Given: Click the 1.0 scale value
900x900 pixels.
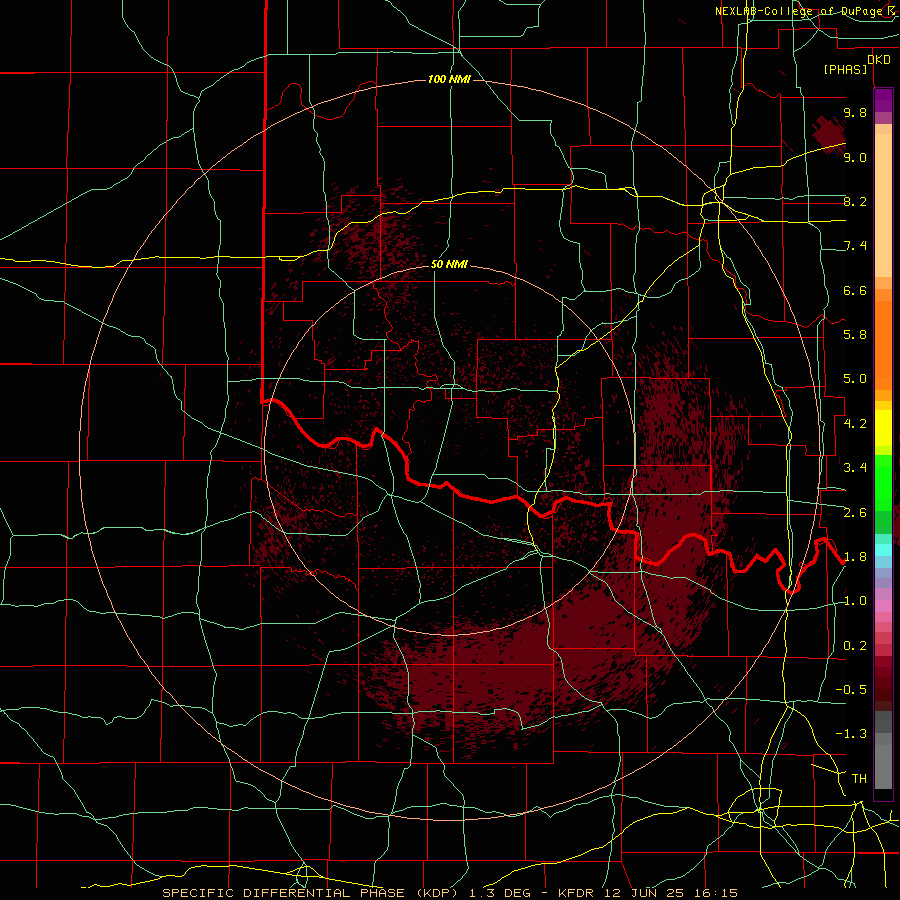Looking at the screenshot, I should [x=855, y=601].
